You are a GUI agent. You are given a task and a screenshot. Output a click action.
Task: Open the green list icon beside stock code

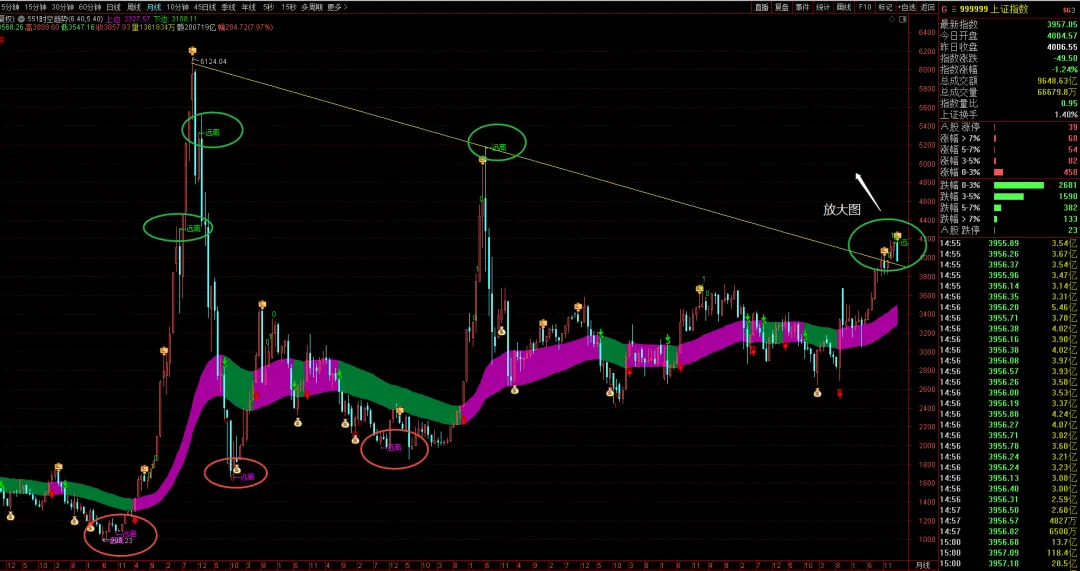click(954, 9)
